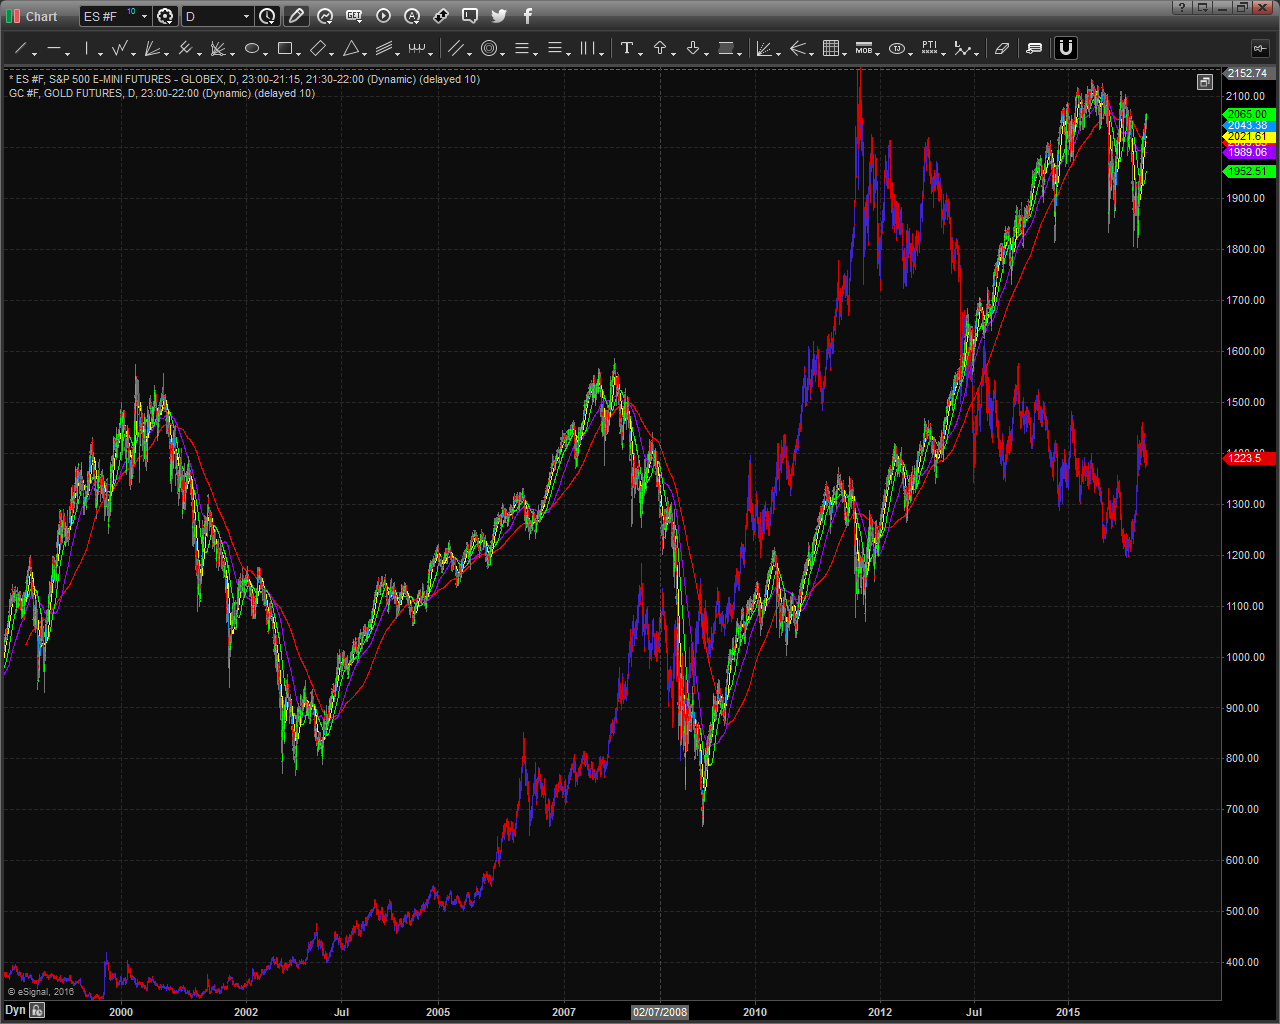The width and height of the screenshot is (1280, 1024).
Task: Select the rectangle drawing tool
Action: coord(285,48)
